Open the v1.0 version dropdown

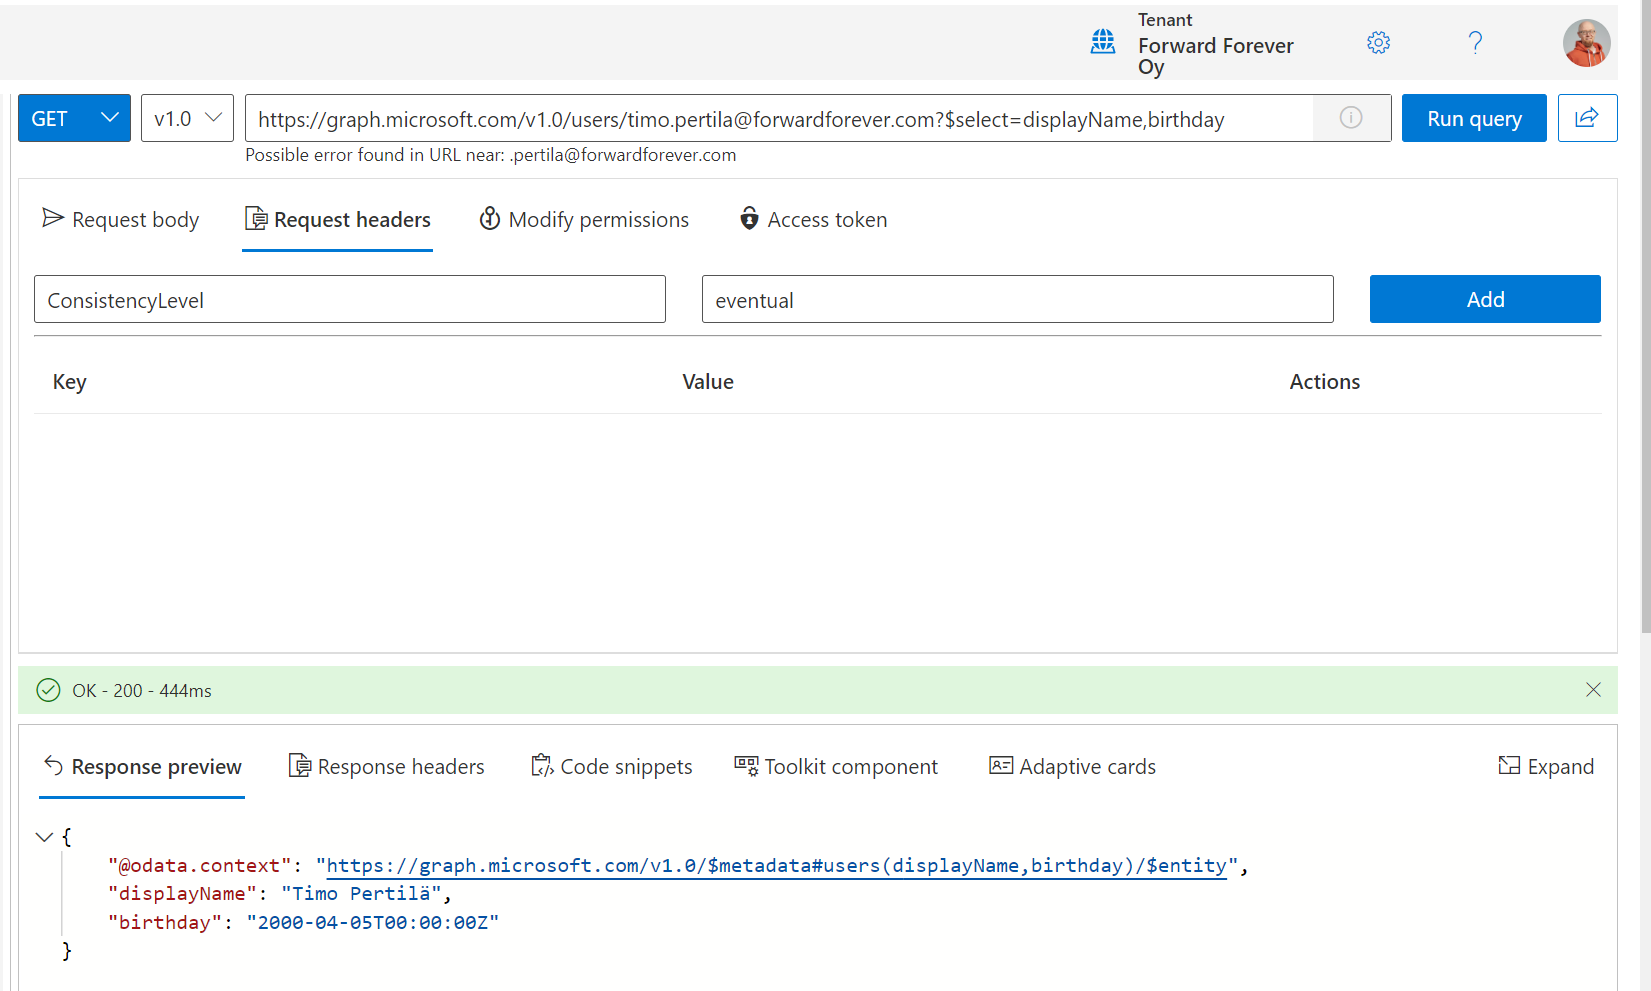click(x=187, y=118)
